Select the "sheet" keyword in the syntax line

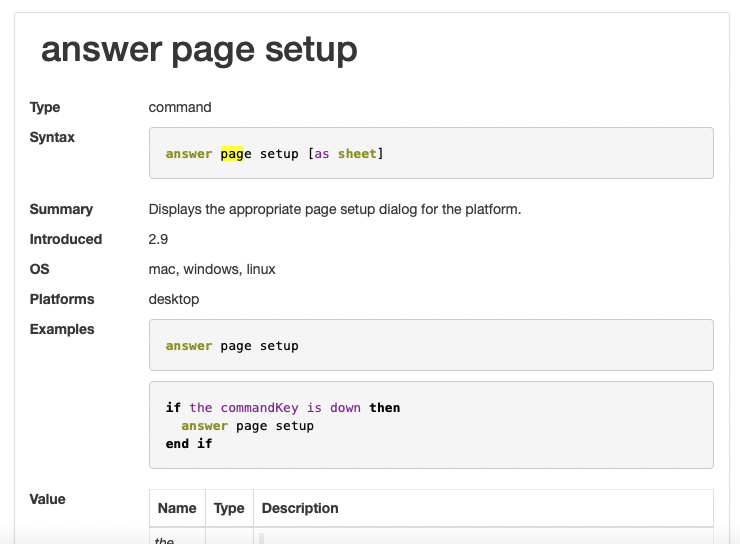coord(357,154)
